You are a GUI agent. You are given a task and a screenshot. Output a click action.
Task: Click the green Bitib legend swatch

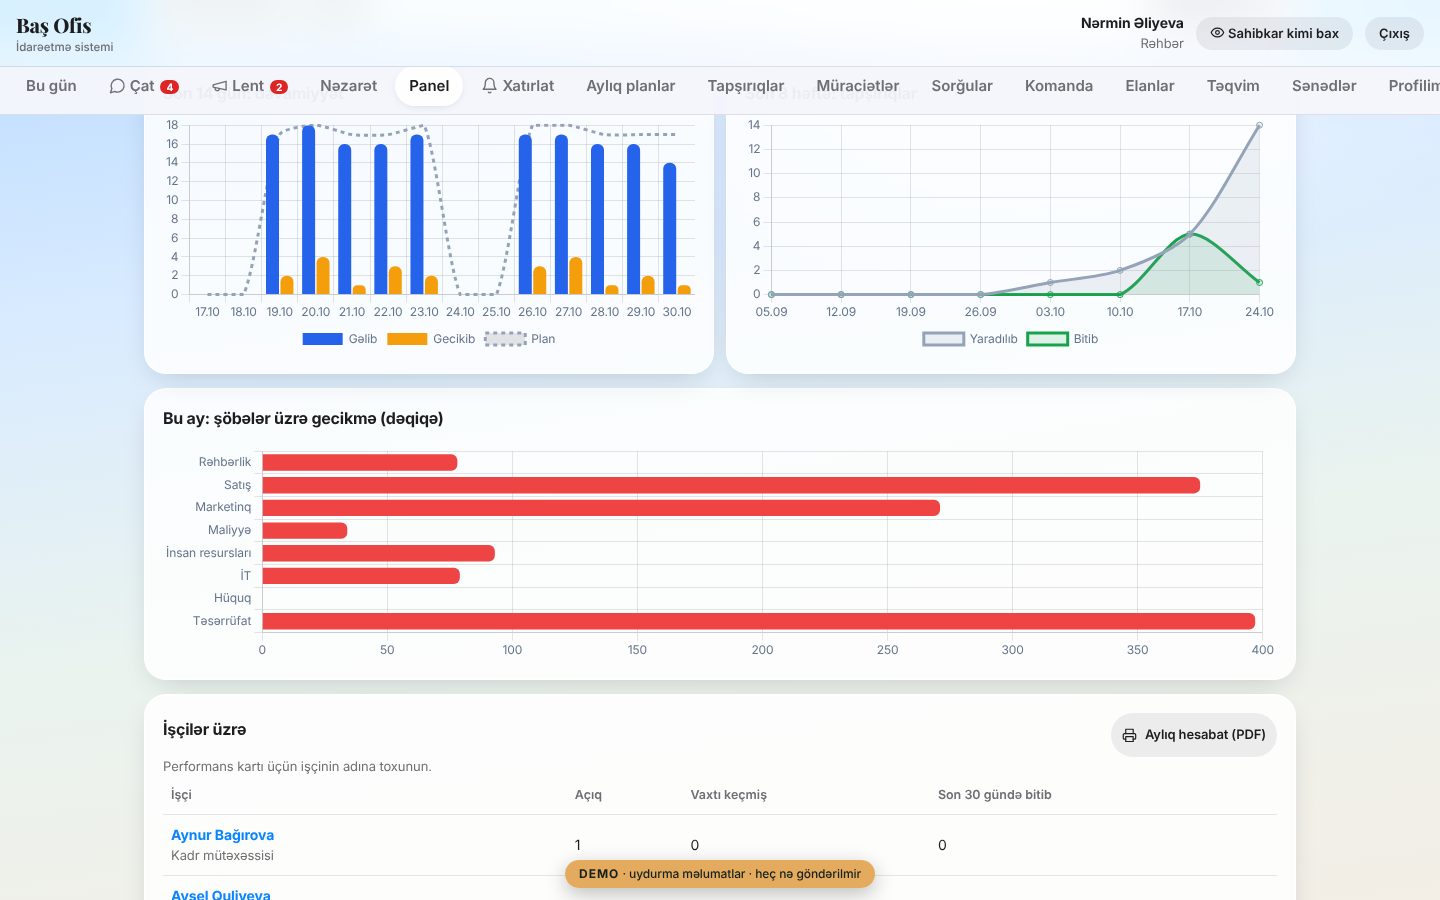[x=1047, y=339]
